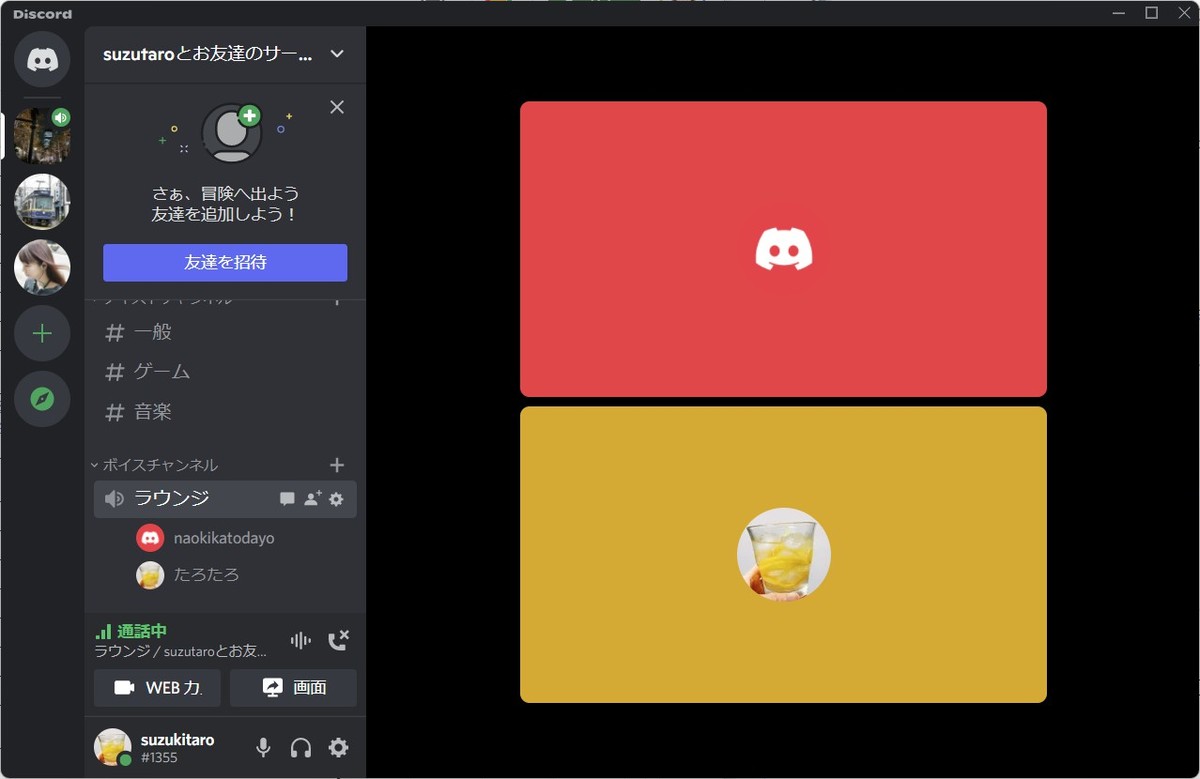Toggle noise suppression waveform icon

(x=300, y=641)
